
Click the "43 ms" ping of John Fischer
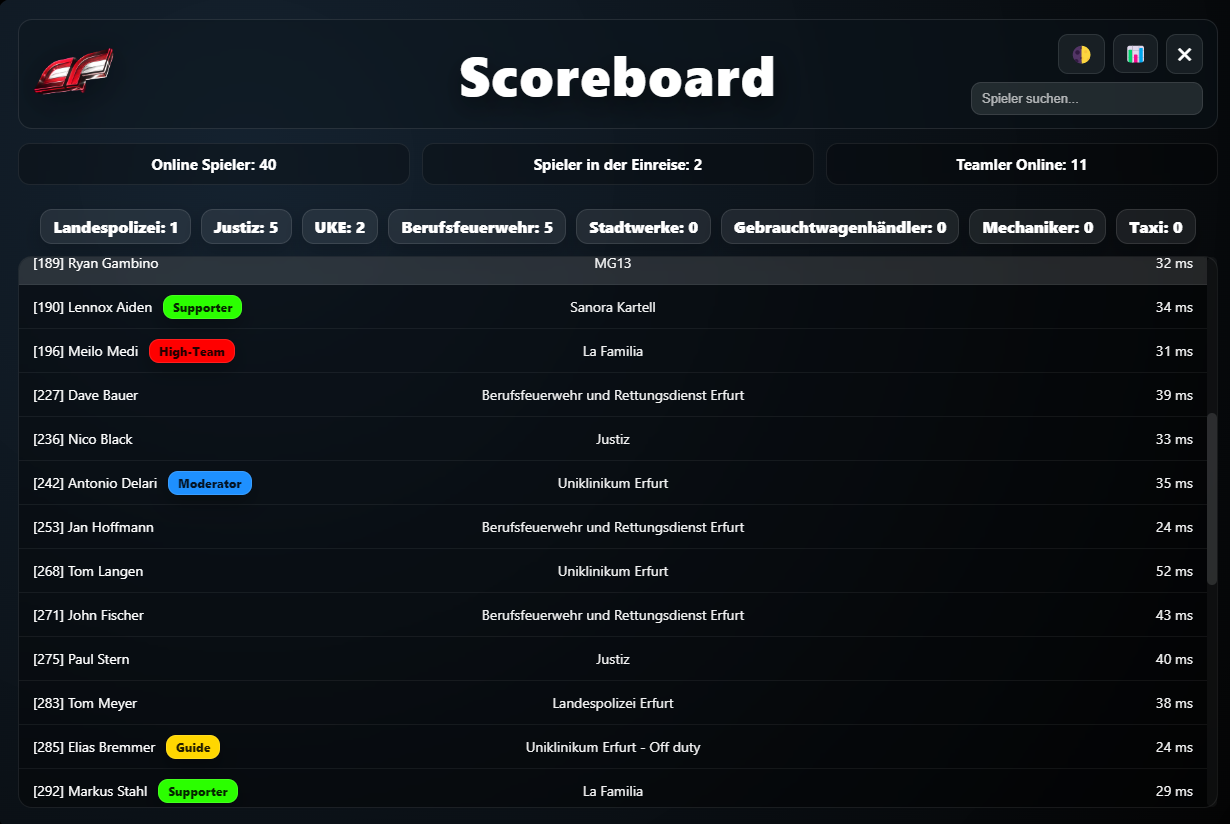[x=1174, y=615]
